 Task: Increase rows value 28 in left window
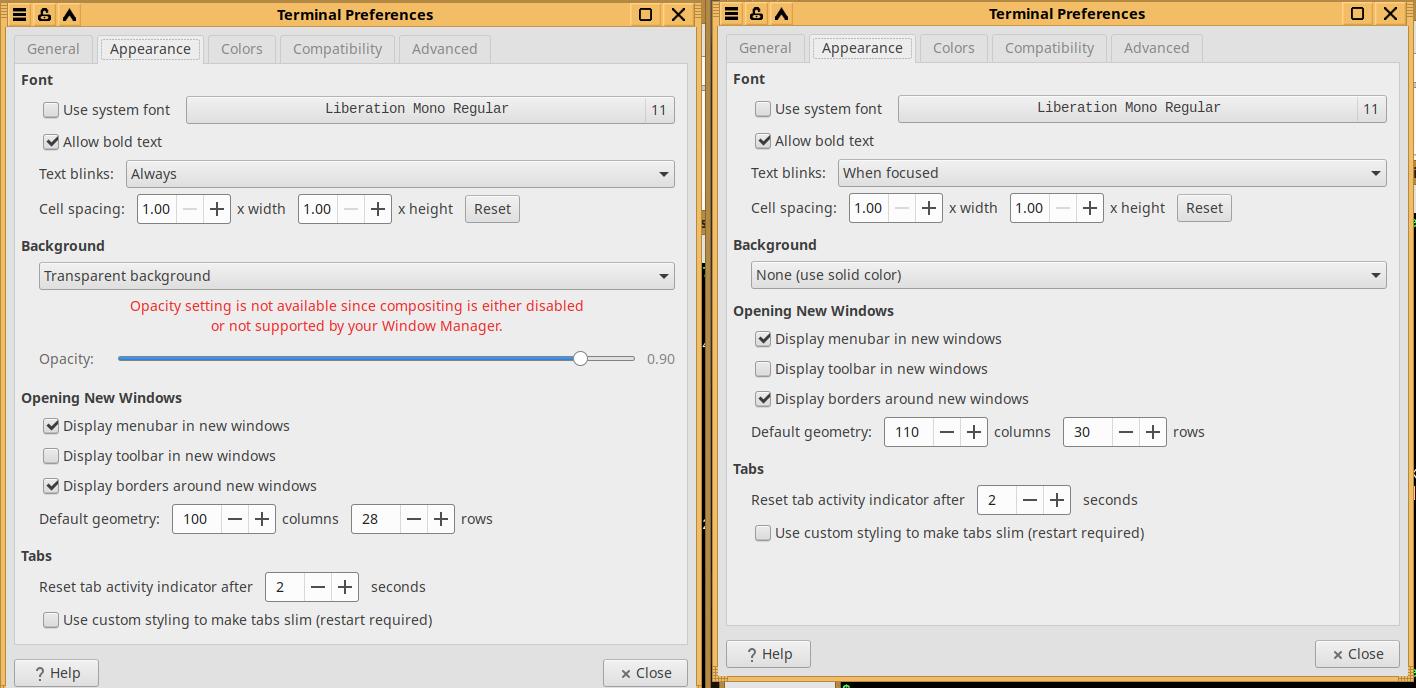441,519
